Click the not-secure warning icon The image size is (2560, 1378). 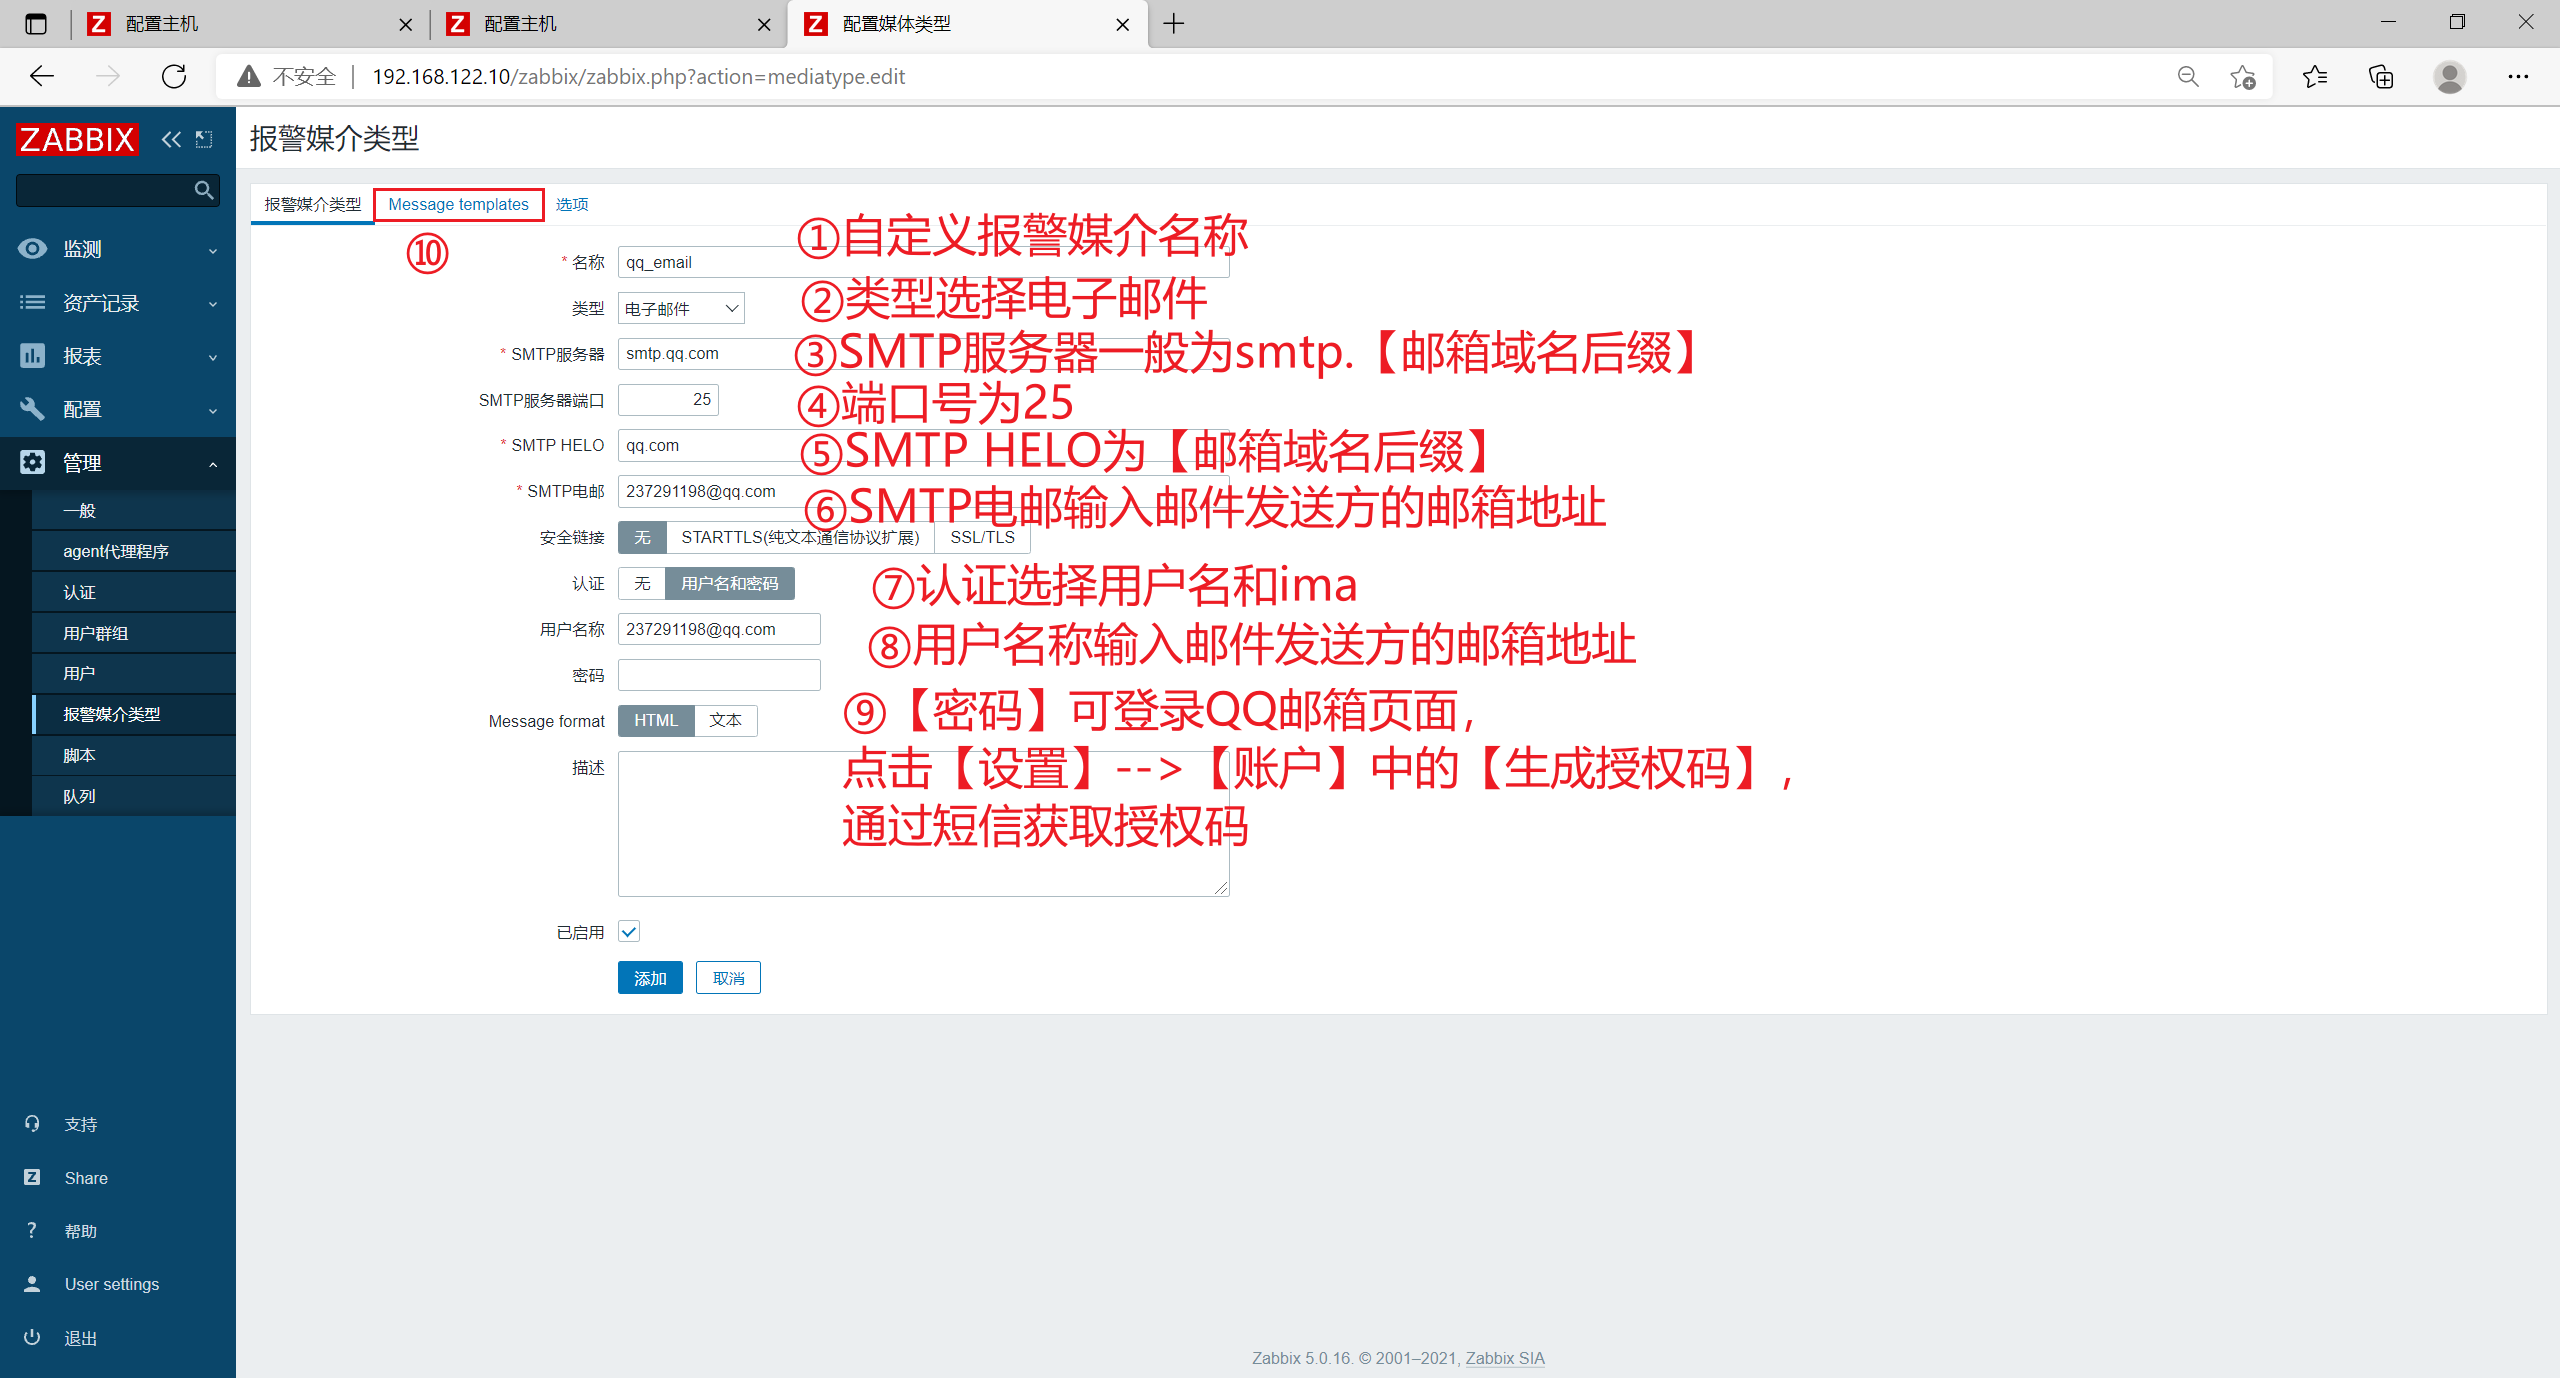point(249,77)
